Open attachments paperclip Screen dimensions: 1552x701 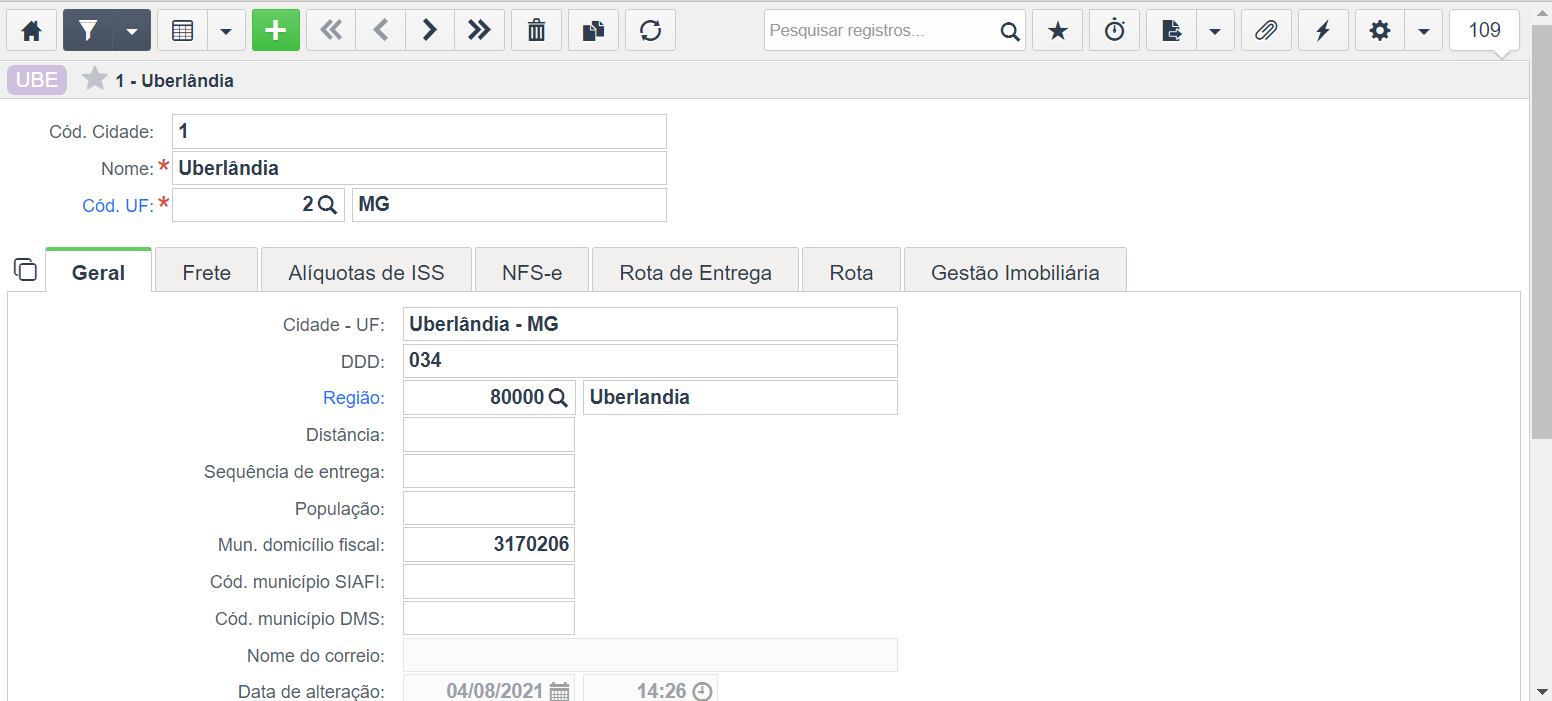(1266, 31)
